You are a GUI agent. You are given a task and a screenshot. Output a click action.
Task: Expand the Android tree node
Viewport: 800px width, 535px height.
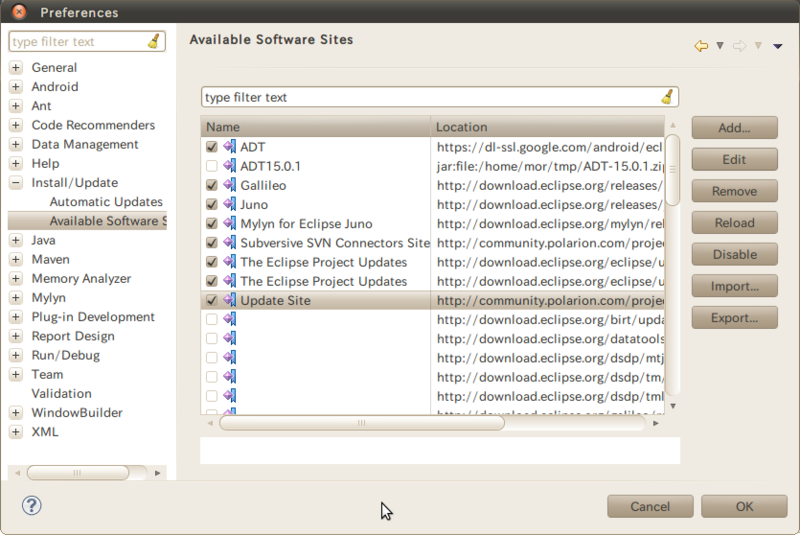(16, 87)
